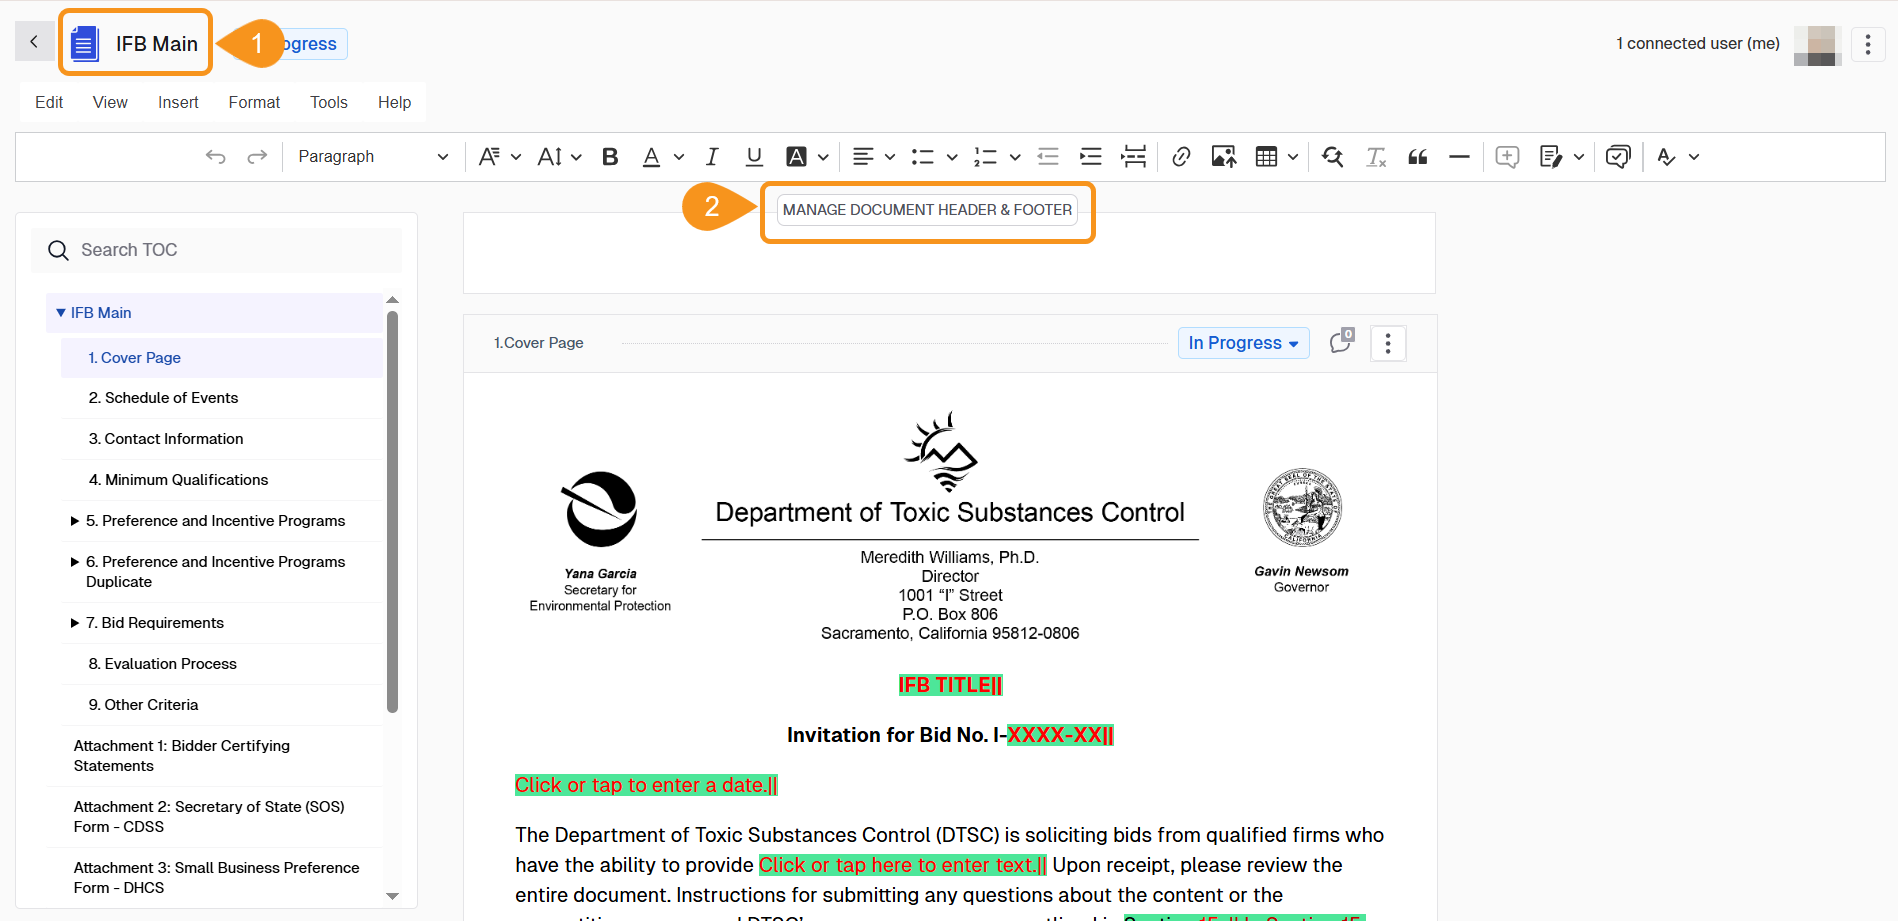Viewport: 1898px width, 921px height.
Task: Click the undo arrow
Action: 215,156
